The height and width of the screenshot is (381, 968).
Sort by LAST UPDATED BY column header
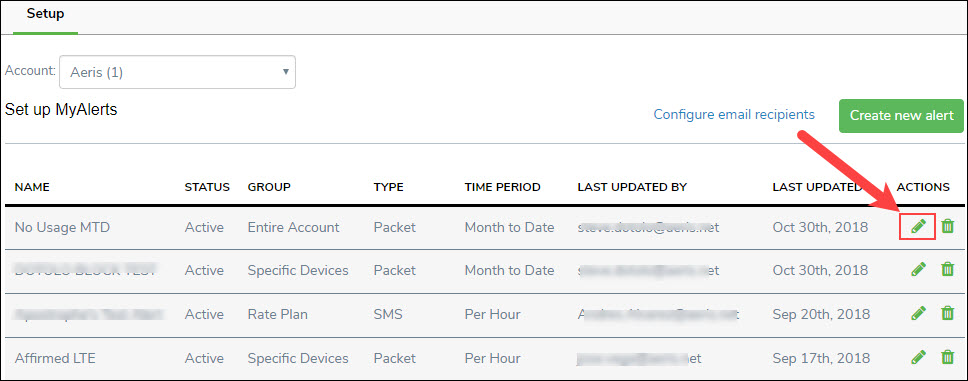(x=632, y=187)
